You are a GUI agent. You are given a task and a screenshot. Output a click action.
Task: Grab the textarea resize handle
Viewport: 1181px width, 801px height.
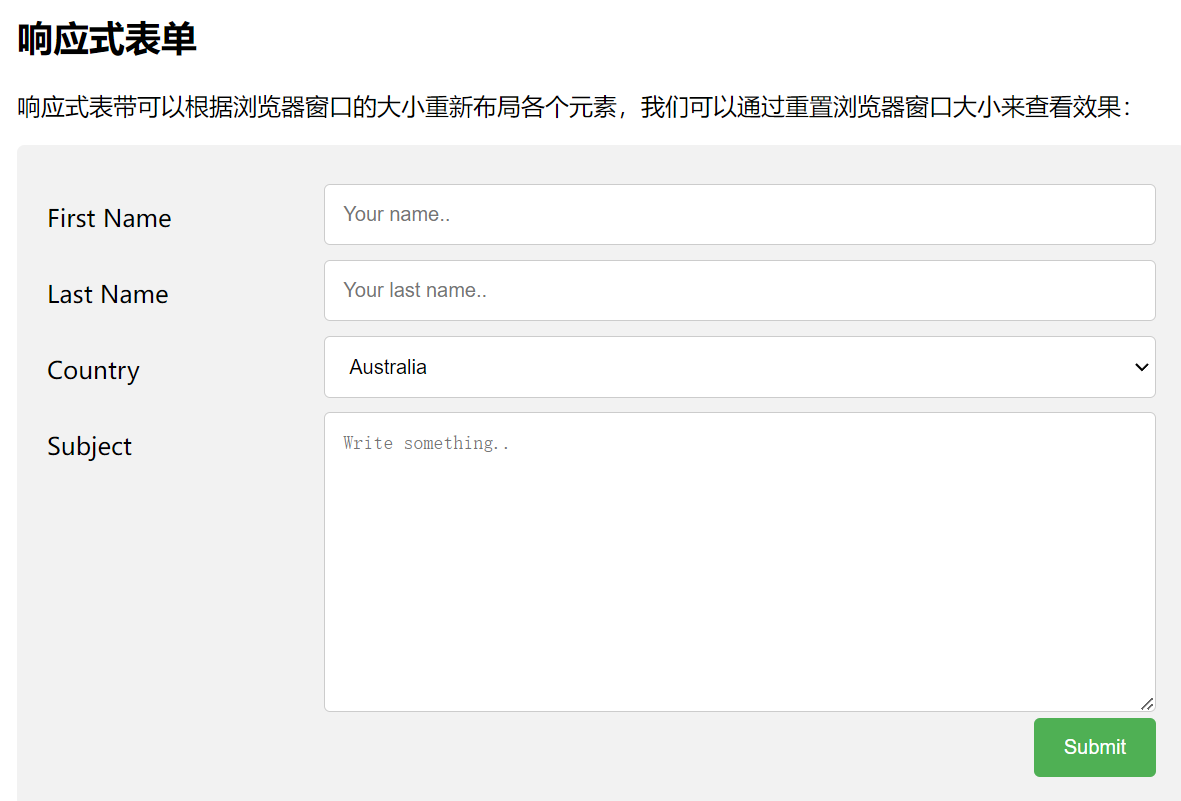pos(1147,703)
